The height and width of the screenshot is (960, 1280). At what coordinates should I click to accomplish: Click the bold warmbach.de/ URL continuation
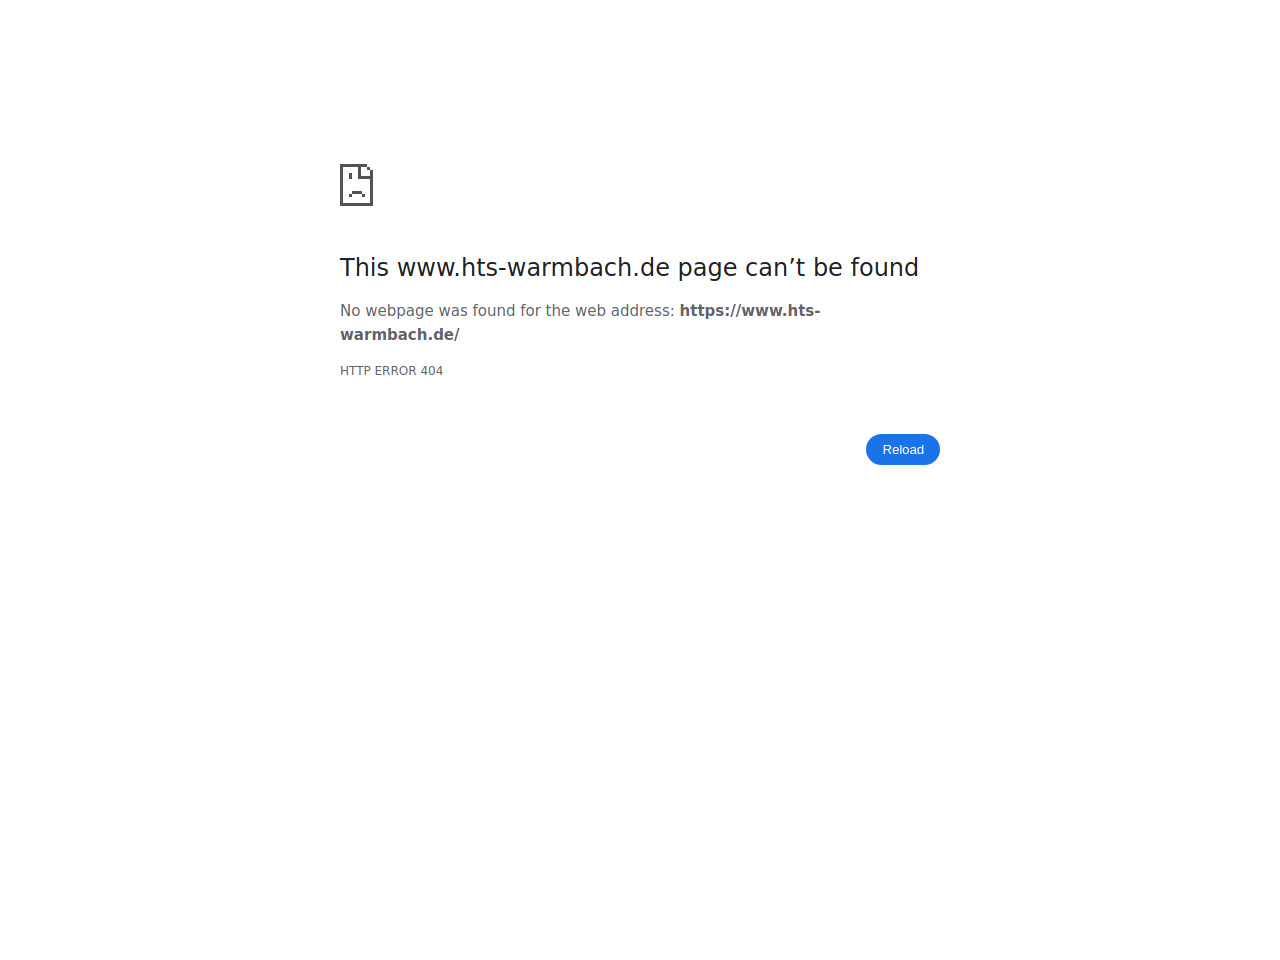400,335
